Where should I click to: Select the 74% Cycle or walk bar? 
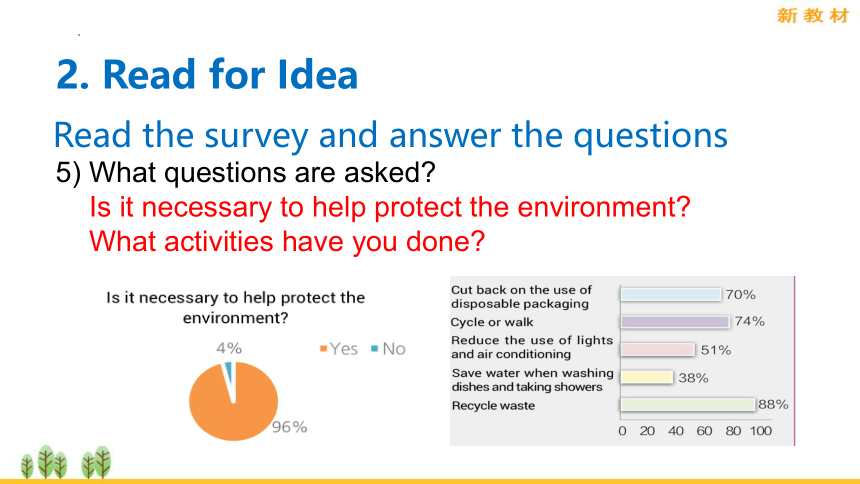[x=675, y=322]
